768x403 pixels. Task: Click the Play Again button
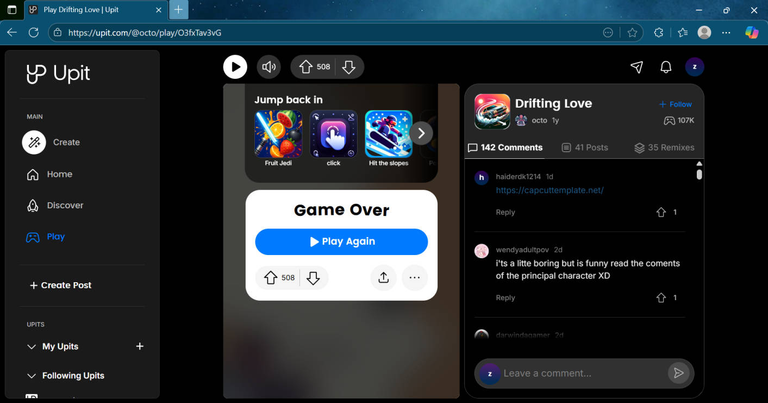coord(341,241)
